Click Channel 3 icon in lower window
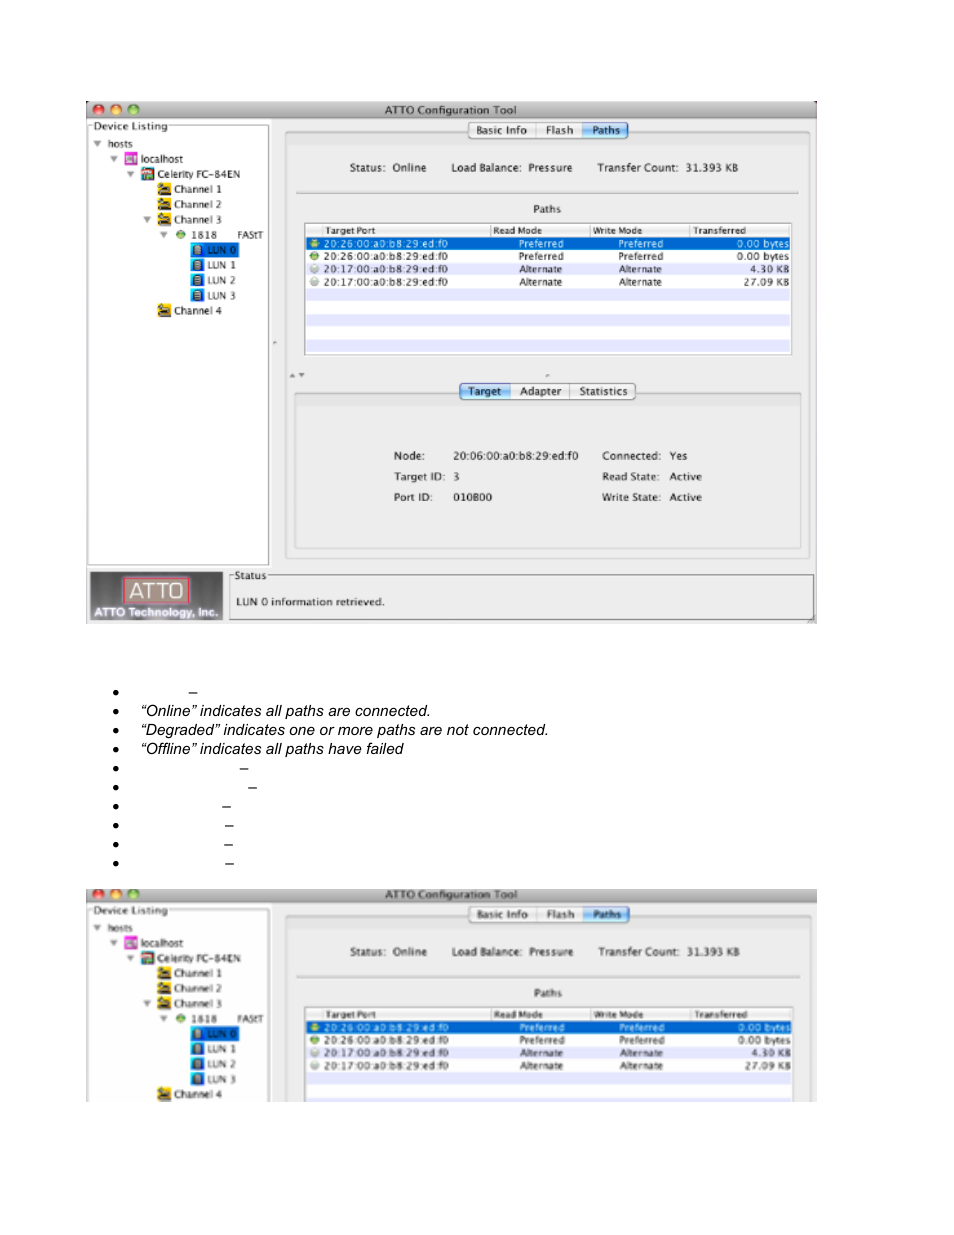Image resolution: width=954 pixels, height=1235 pixels. tap(164, 1003)
